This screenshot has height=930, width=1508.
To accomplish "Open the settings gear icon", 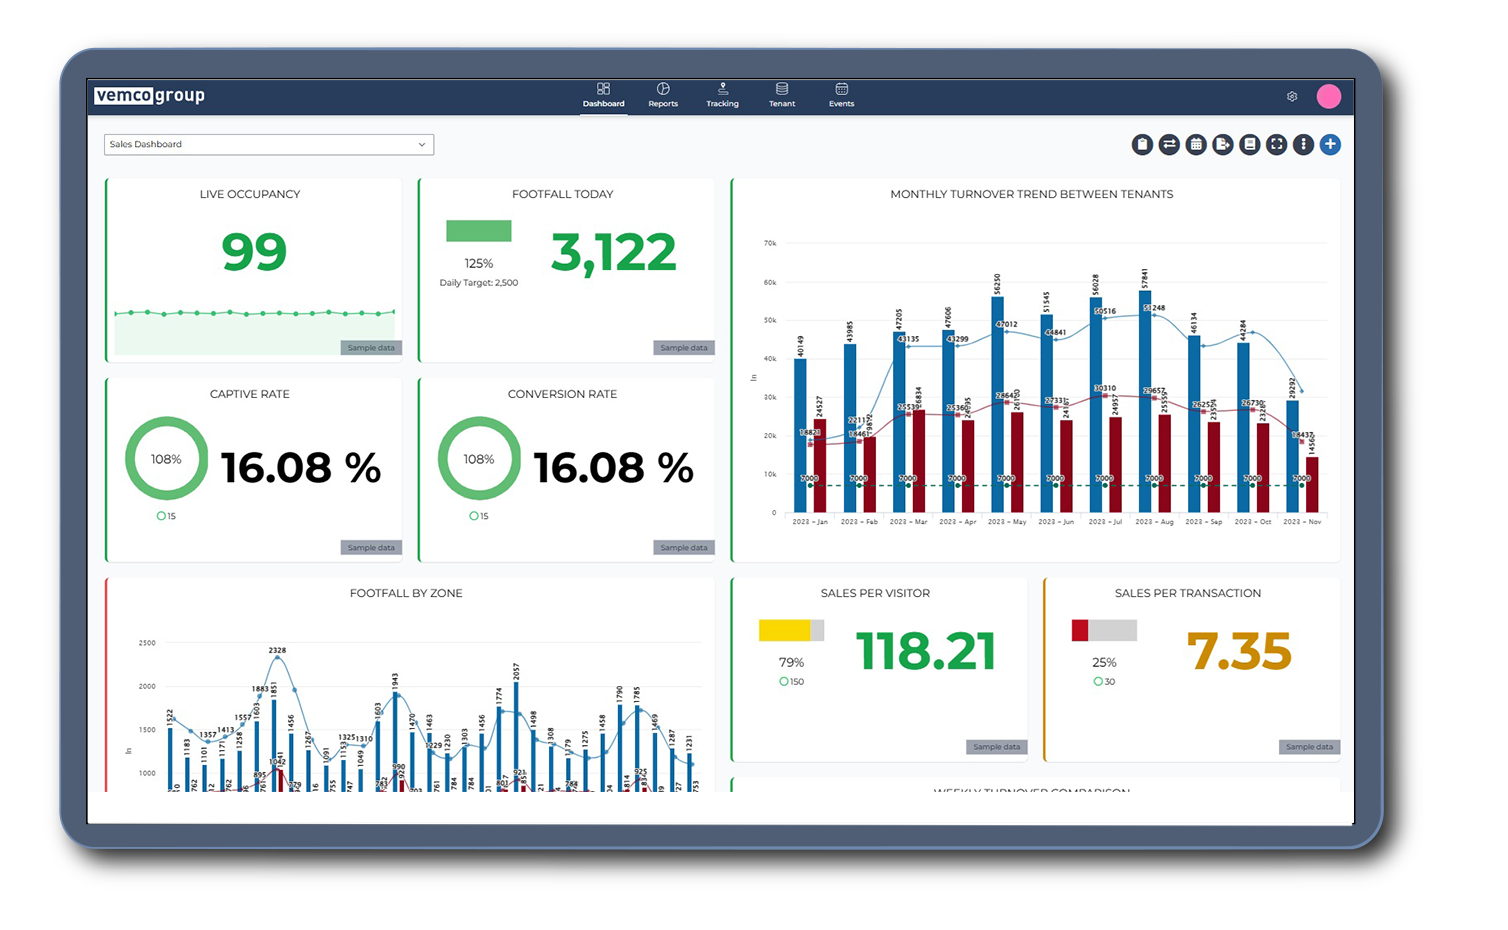I will tap(1291, 96).
